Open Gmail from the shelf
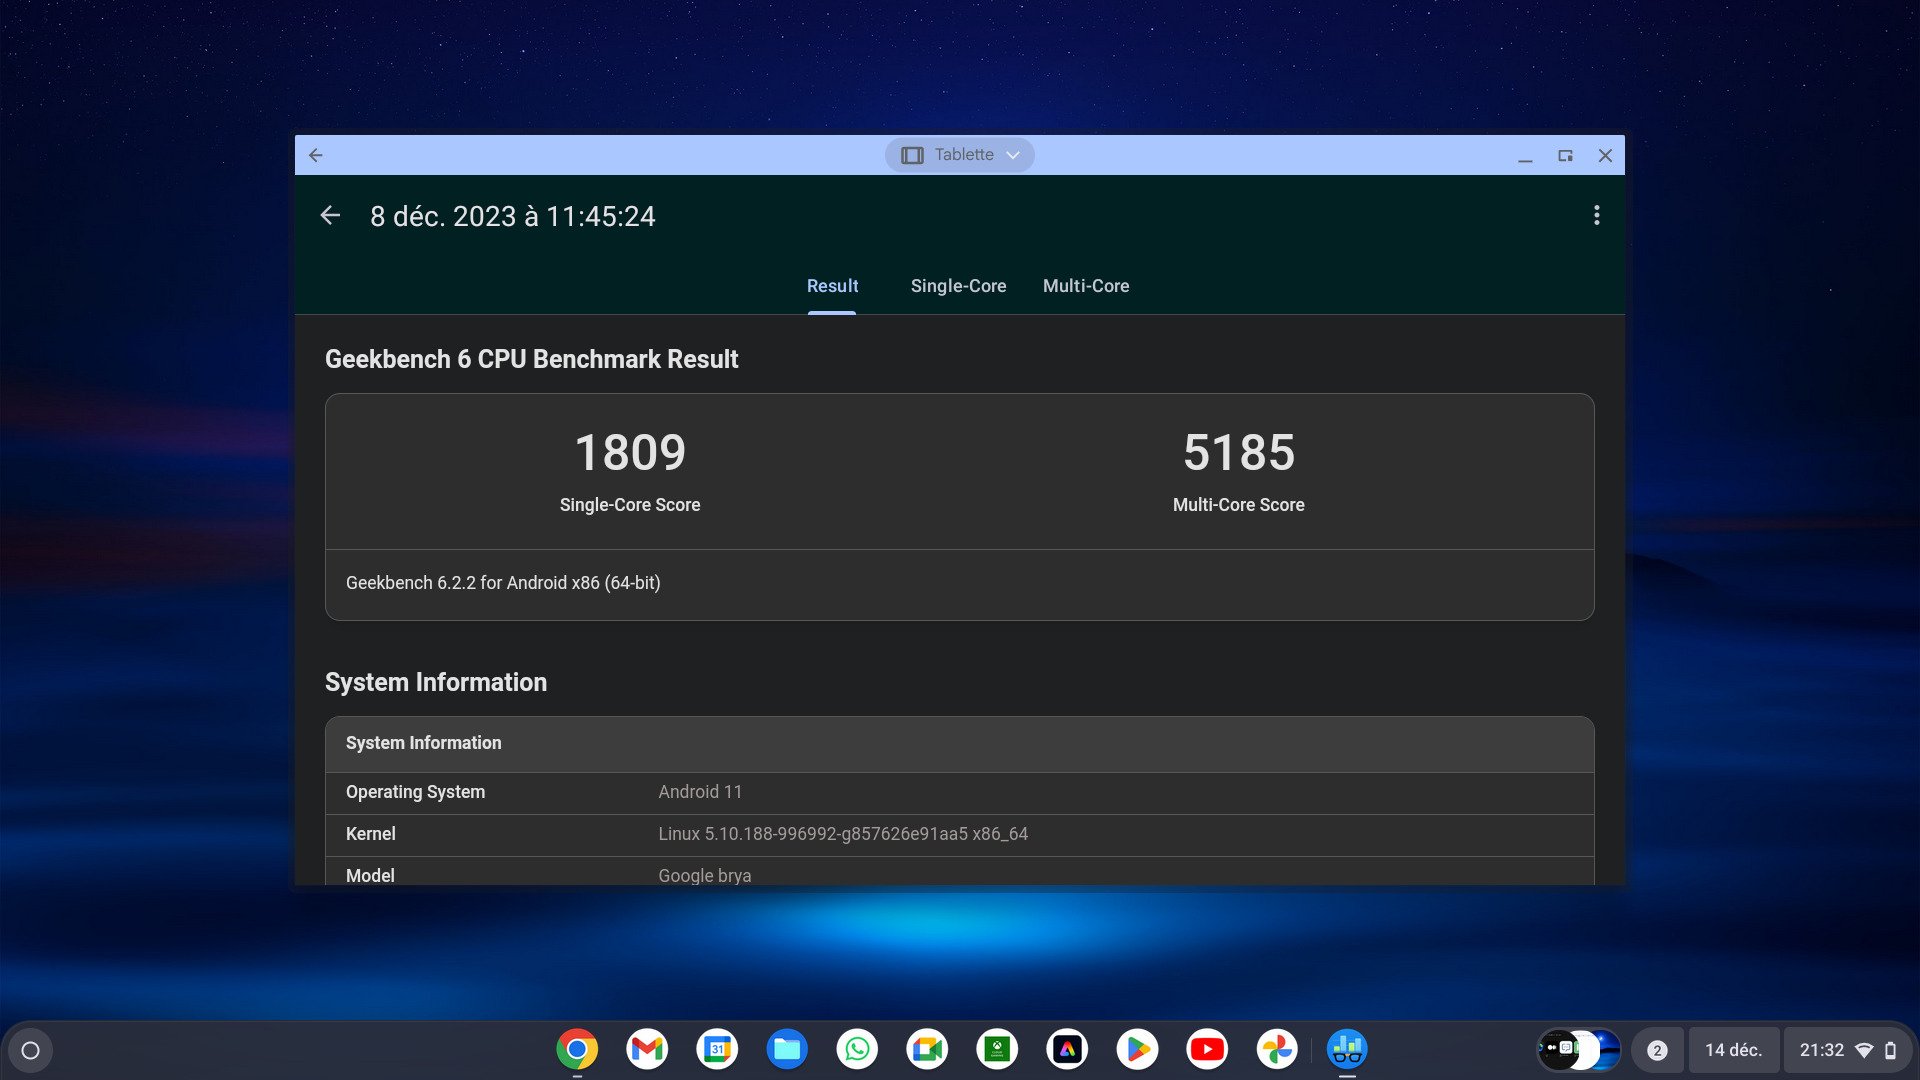The height and width of the screenshot is (1080, 1920). pos(647,1050)
